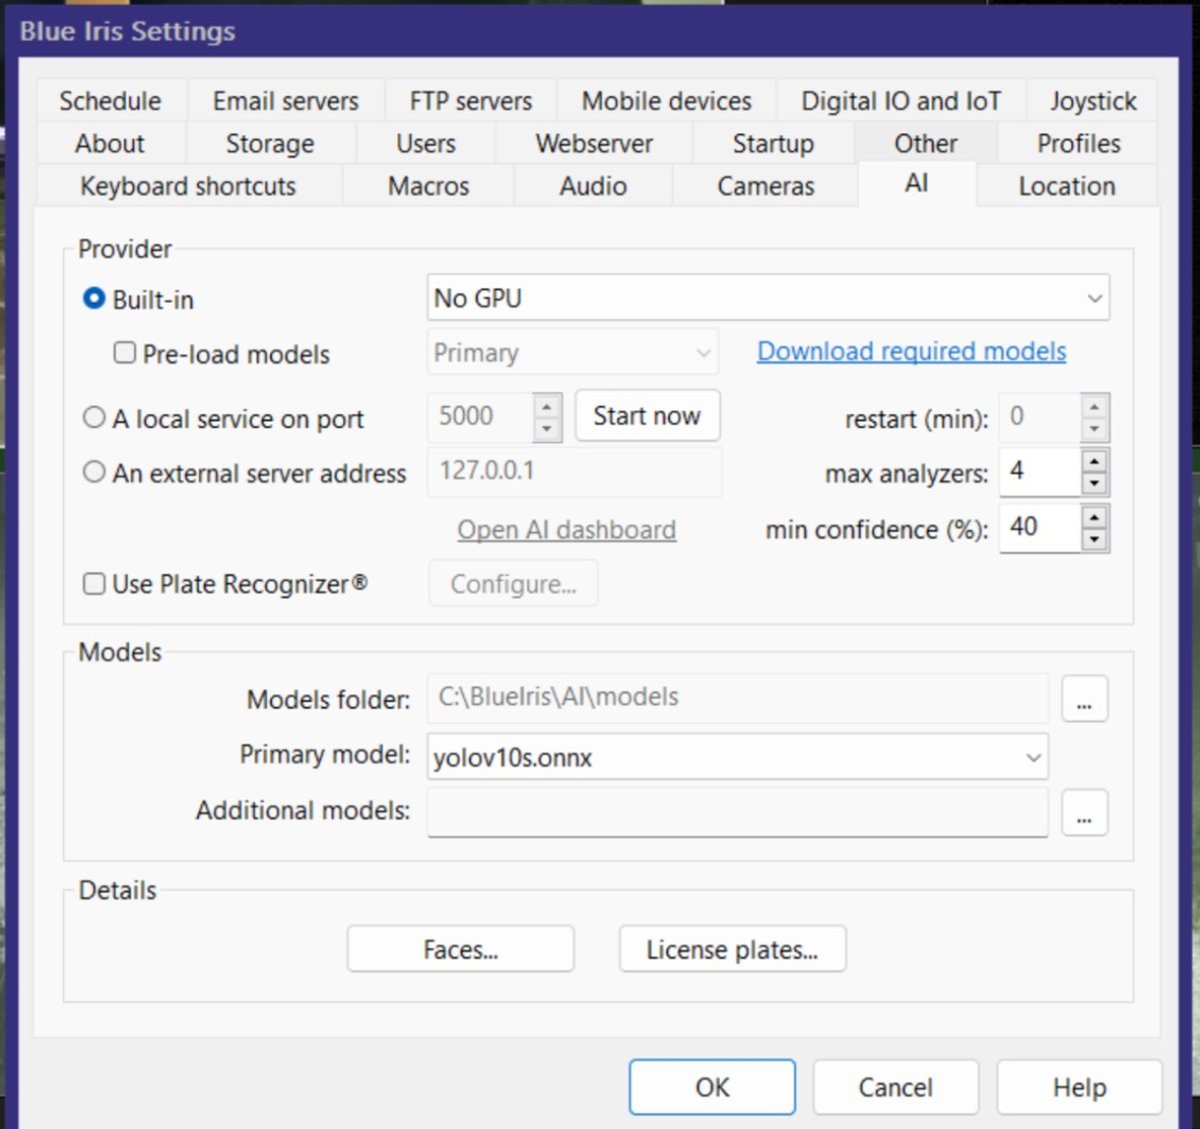The image size is (1200, 1129).
Task: Click Download required models link
Action: 911,351
